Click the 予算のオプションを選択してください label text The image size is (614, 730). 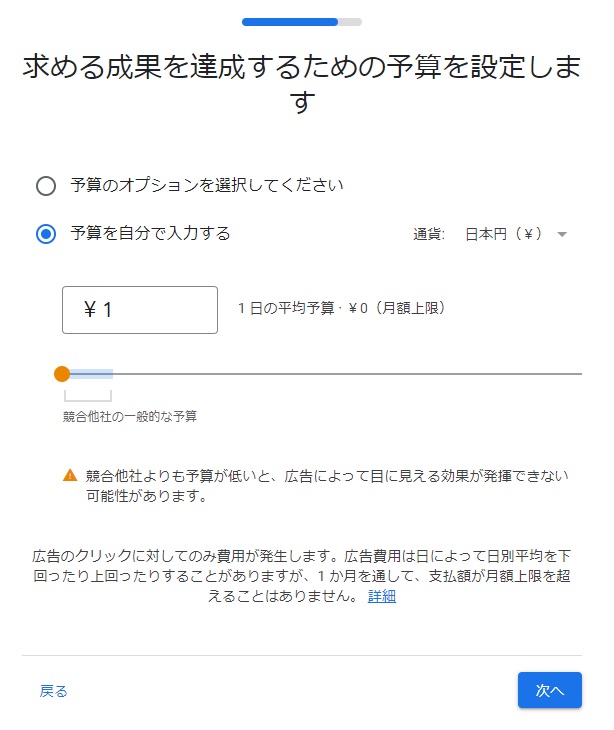pos(207,185)
